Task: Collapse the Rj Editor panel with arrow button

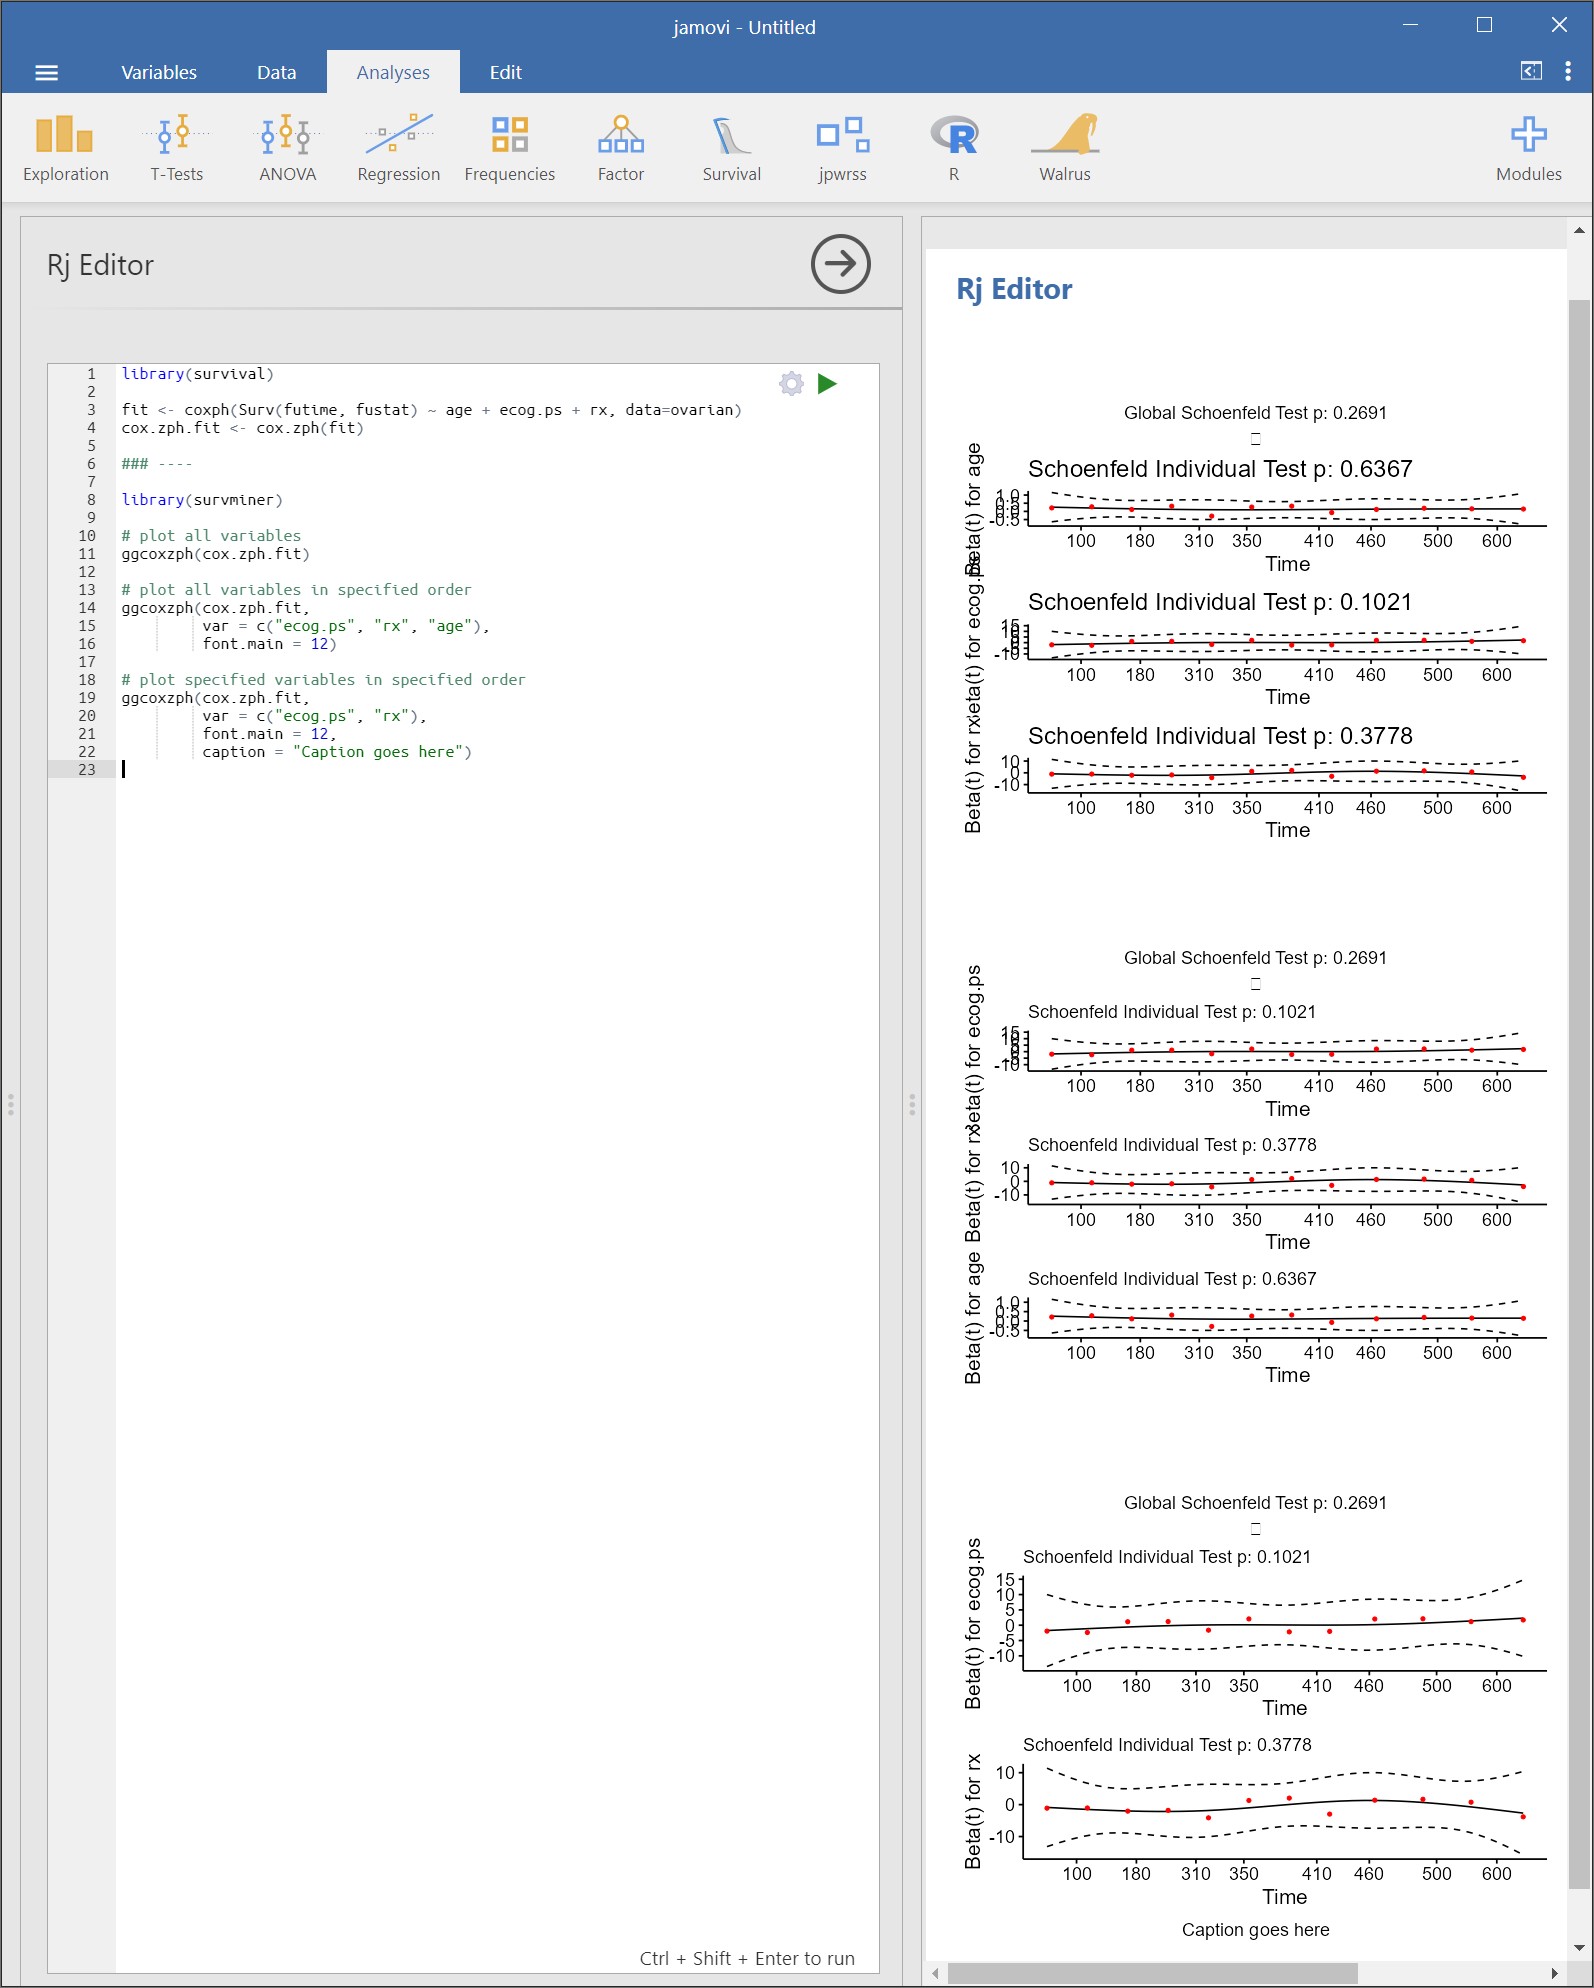Action: (840, 264)
